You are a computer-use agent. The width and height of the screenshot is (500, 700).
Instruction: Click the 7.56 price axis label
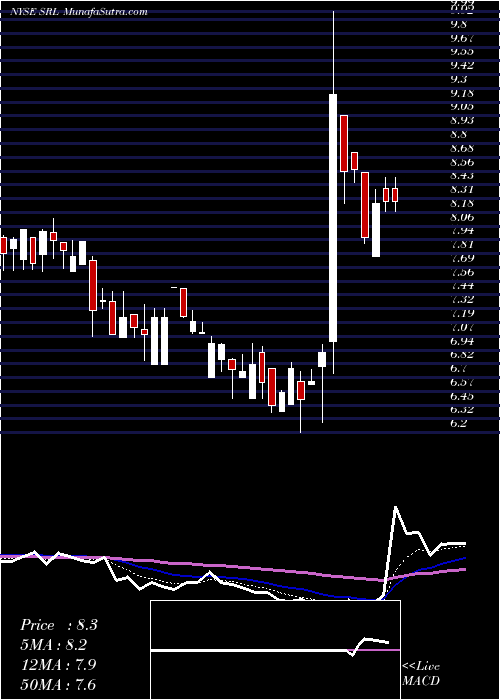pyautogui.click(x=462, y=272)
